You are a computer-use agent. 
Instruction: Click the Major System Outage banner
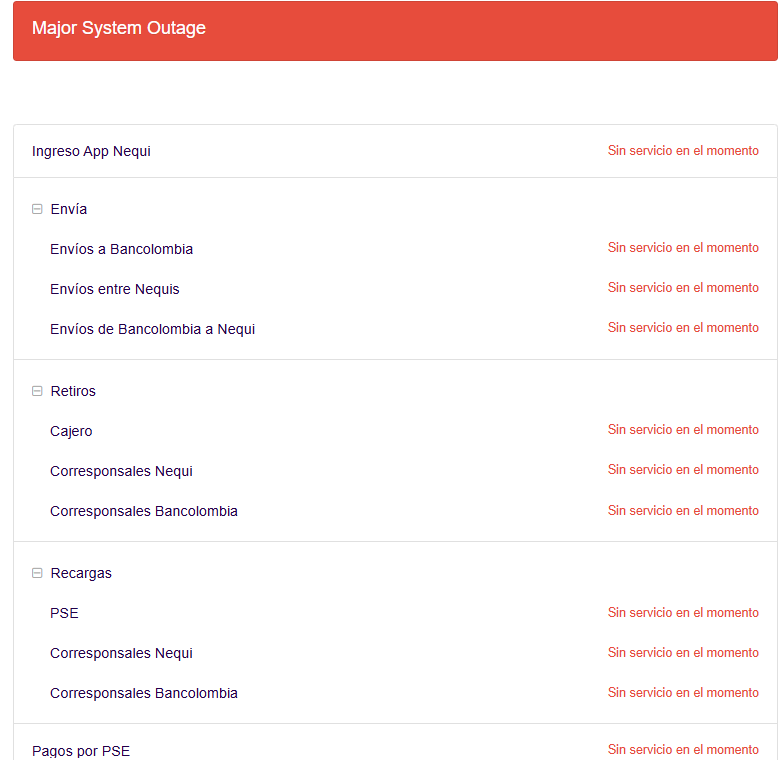pyautogui.click(x=395, y=31)
